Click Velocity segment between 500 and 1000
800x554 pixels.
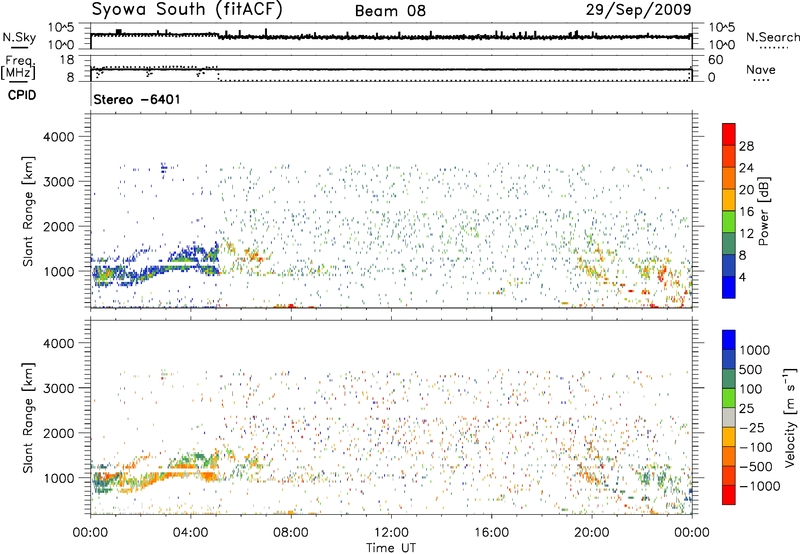point(729,359)
